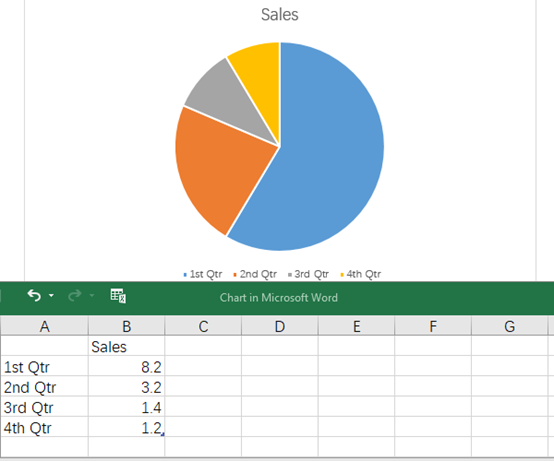Viewport: 554px width, 461px height.
Task: Click Edit Data in Microsoft Excel icon
Action: tap(118, 296)
